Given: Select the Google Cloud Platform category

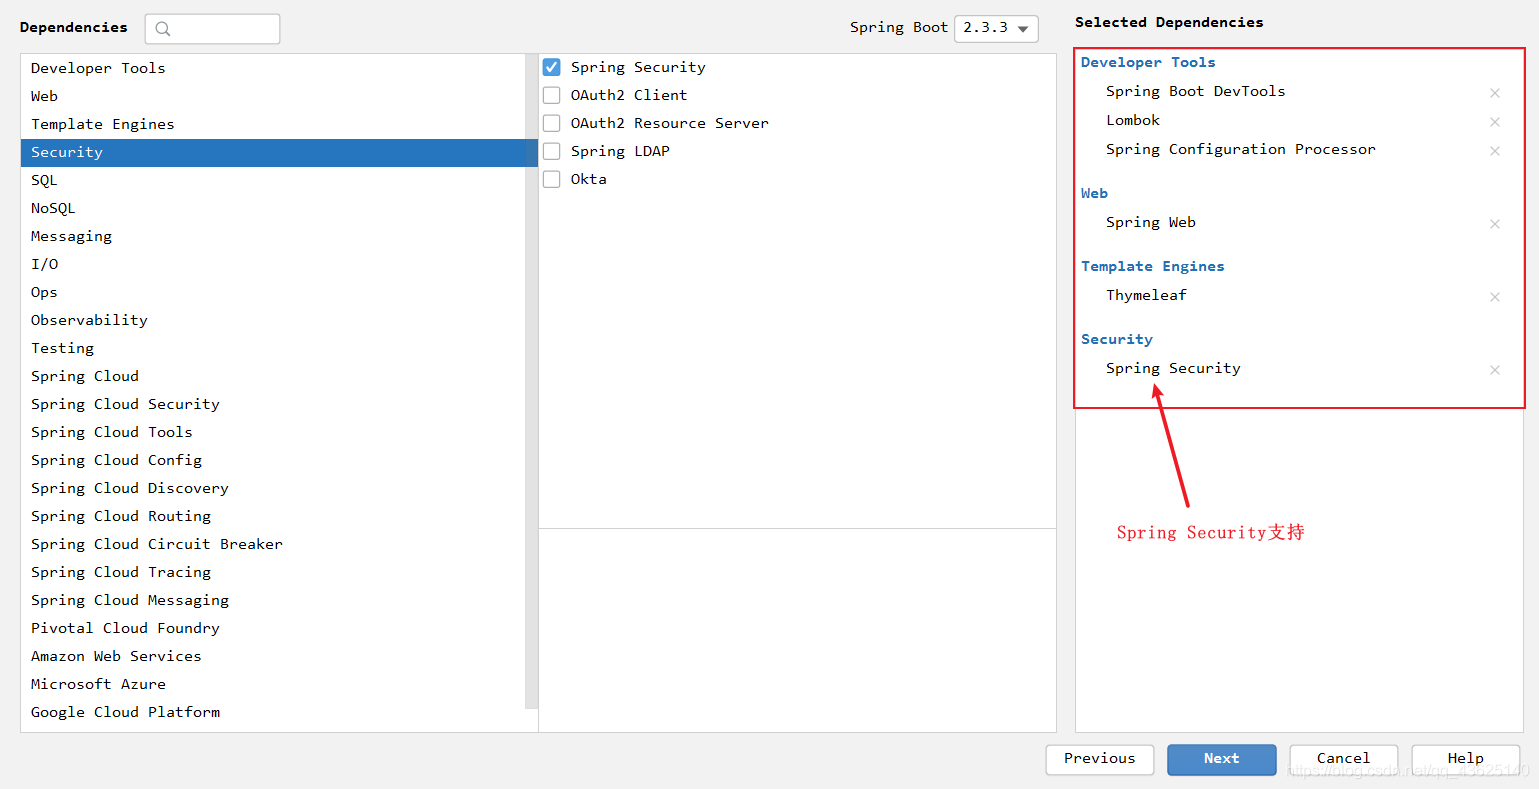Looking at the screenshot, I should point(273,712).
